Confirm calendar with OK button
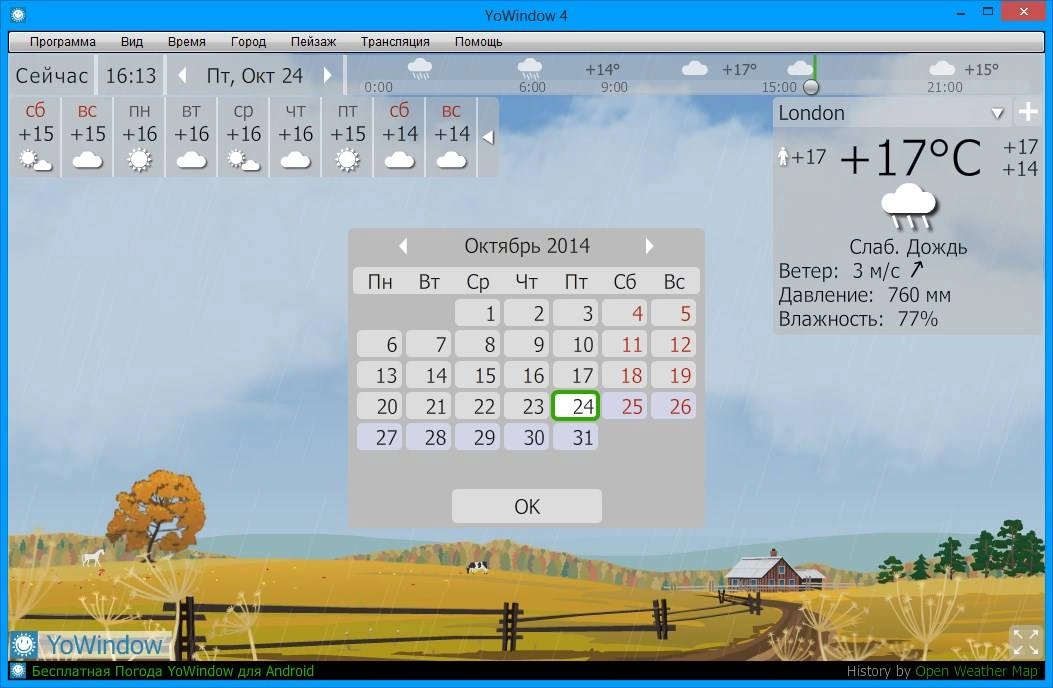Screen dimensions: 1053x688 tap(526, 506)
